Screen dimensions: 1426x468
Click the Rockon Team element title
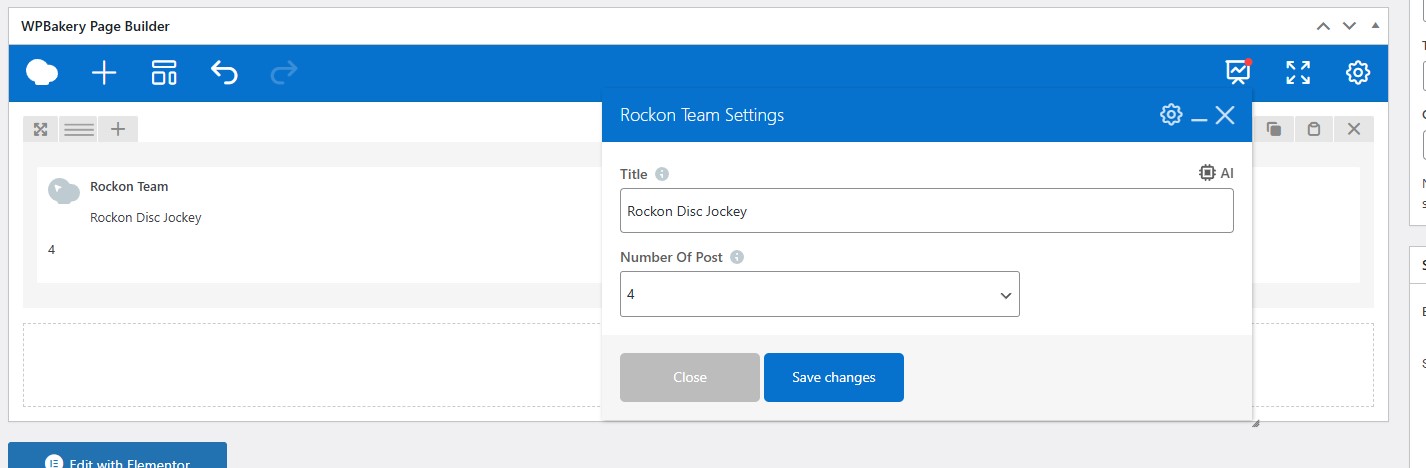pos(129,186)
